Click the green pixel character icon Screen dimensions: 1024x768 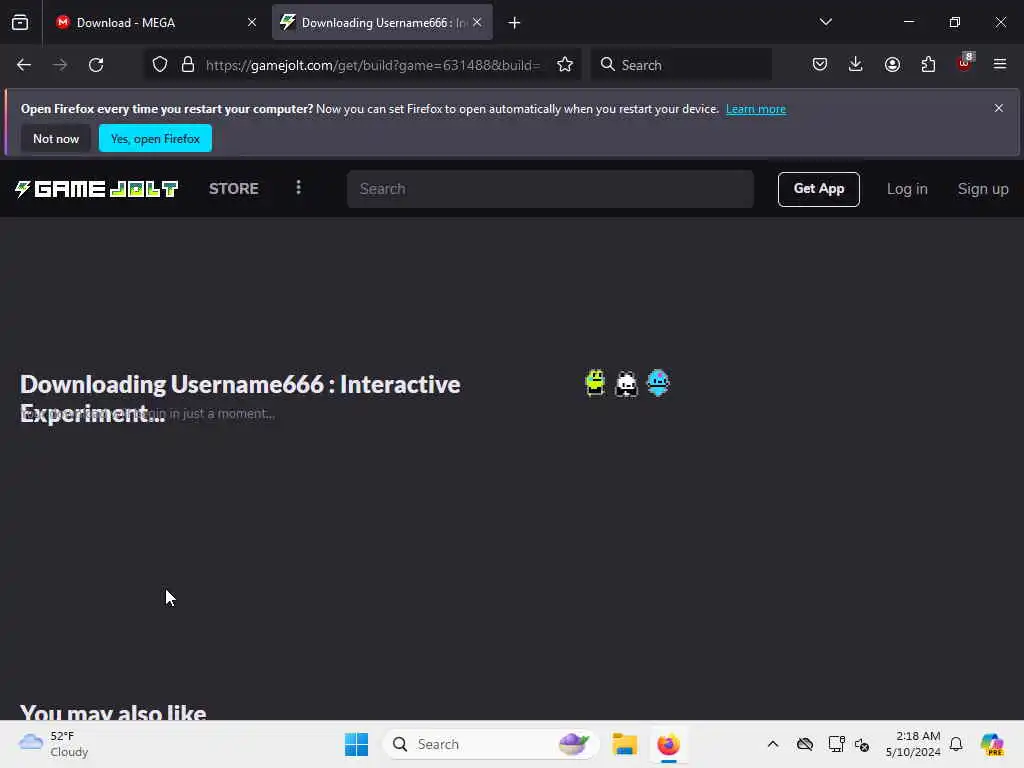pos(595,383)
